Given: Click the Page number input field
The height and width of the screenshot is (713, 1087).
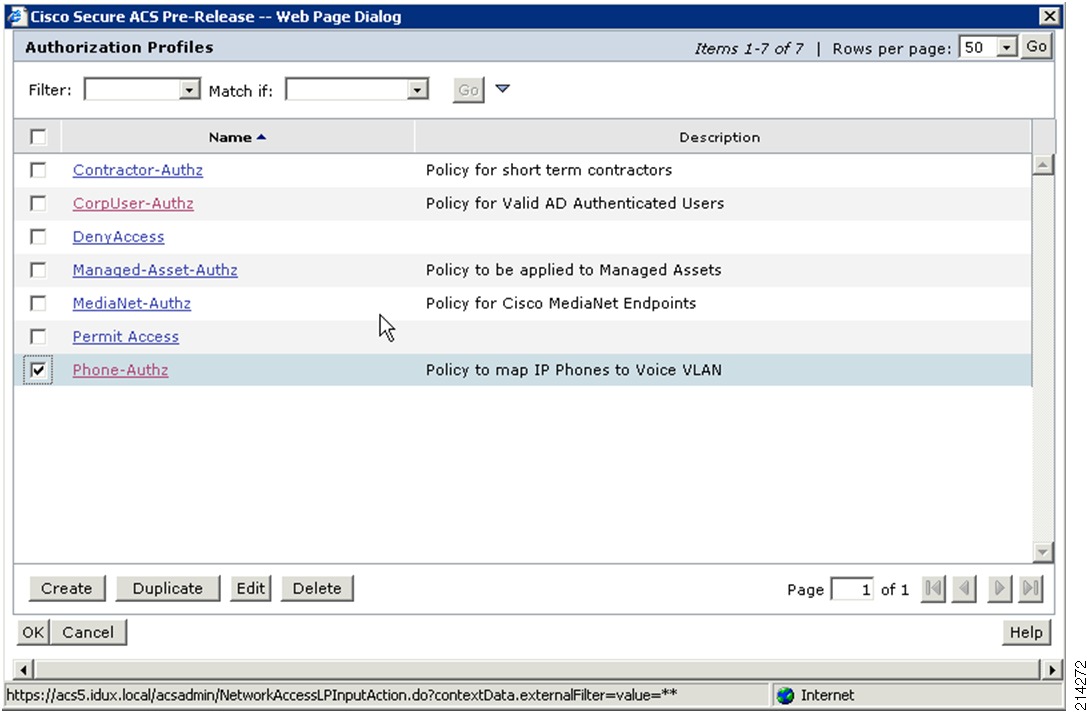Looking at the screenshot, I should click(852, 589).
